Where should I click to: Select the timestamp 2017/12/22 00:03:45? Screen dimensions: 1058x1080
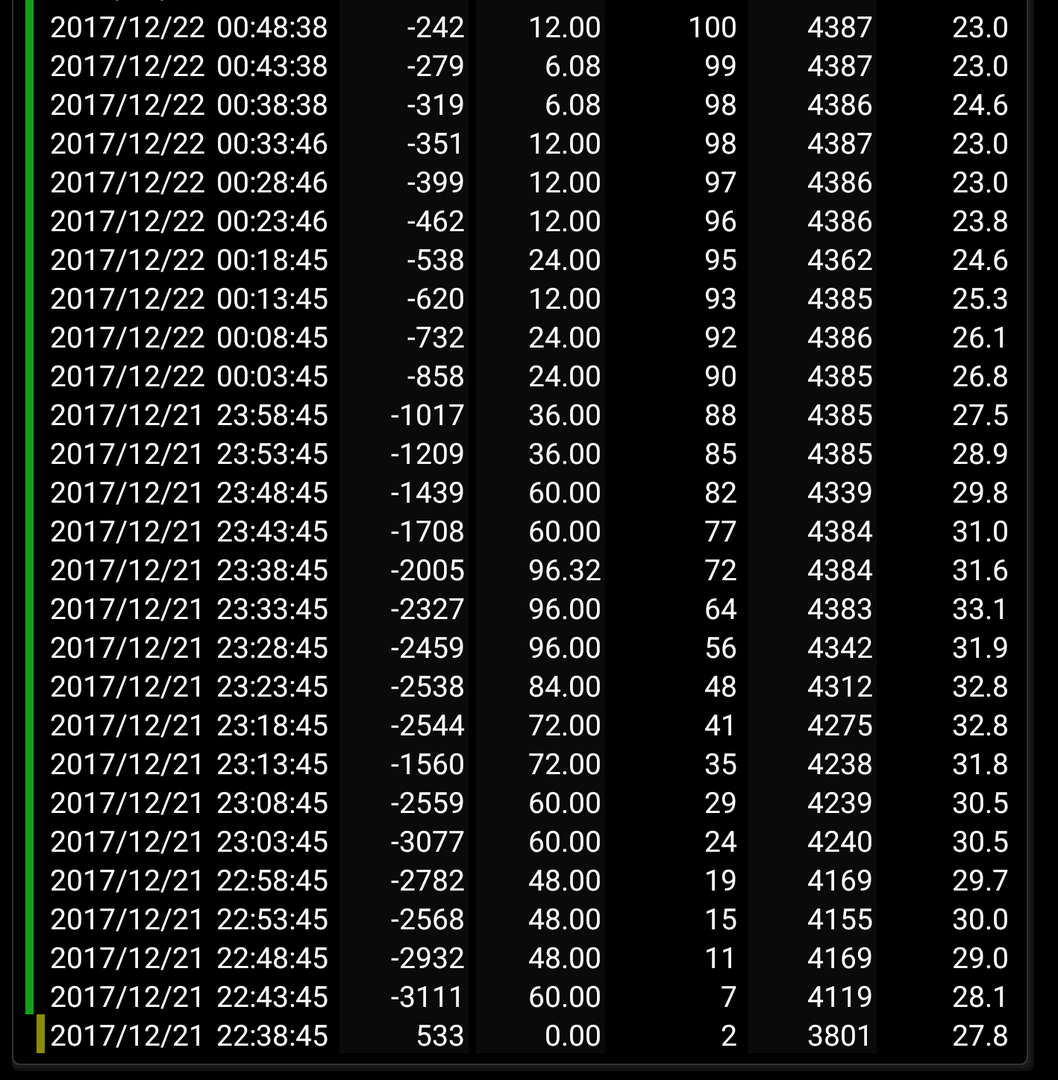(189, 377)
